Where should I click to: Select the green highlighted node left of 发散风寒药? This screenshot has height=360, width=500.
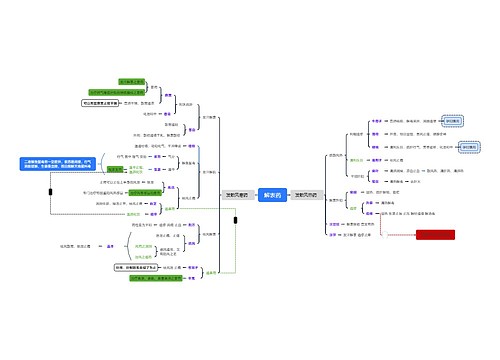pyautogui.click(x=145, y=193)
